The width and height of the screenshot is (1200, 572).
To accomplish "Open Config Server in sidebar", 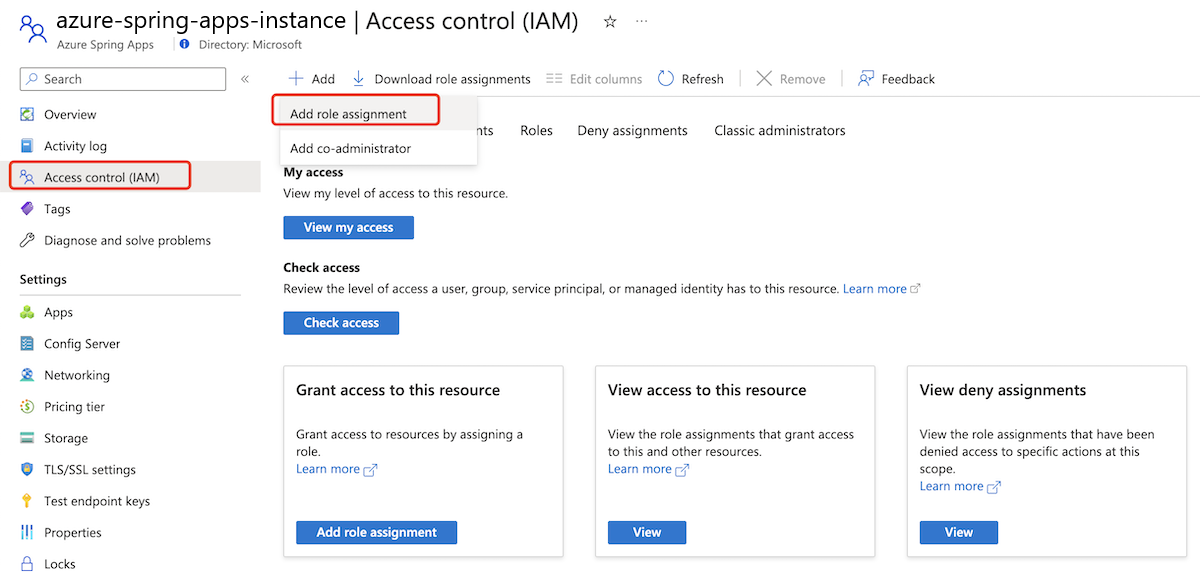I will pyautogui.click(x=82, y=344).
